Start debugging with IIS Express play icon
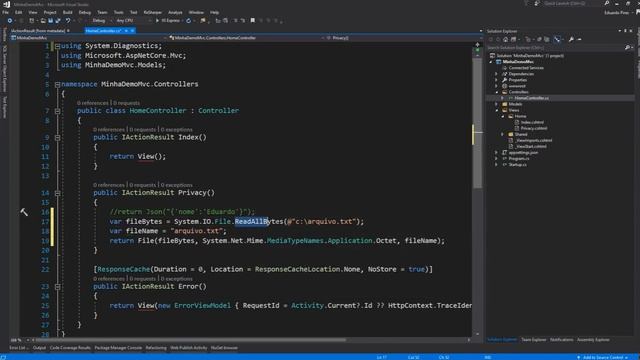Image resolution: width=640 pixels, height=360 pixels. click(157, 20)
